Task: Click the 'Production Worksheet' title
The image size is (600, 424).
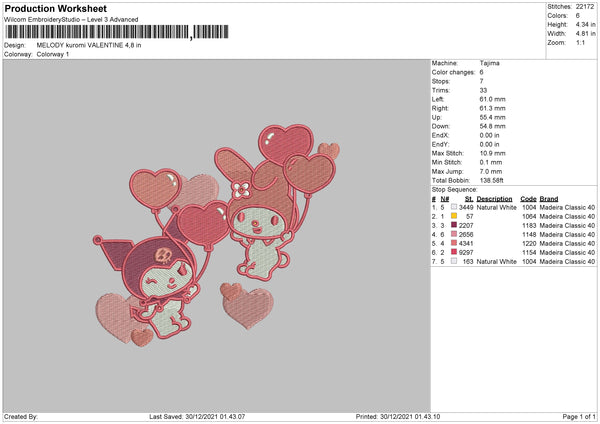Action: (x=56, y=8)
